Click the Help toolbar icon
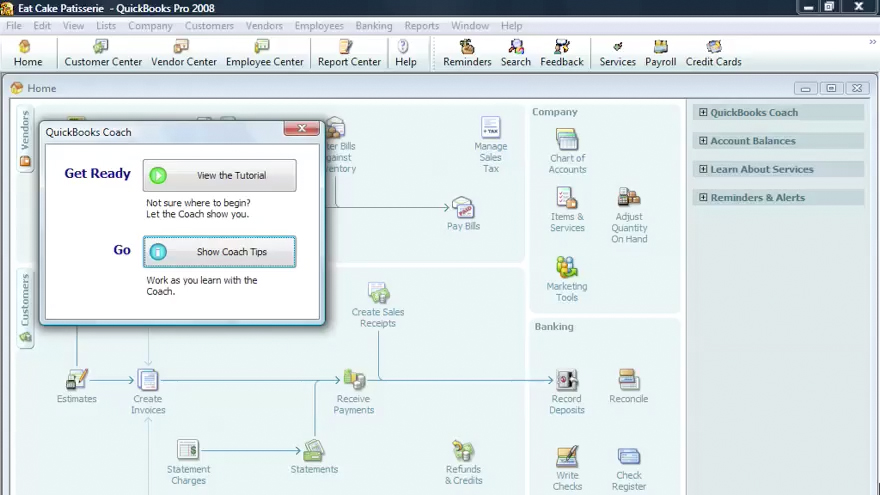 point(405,53)
